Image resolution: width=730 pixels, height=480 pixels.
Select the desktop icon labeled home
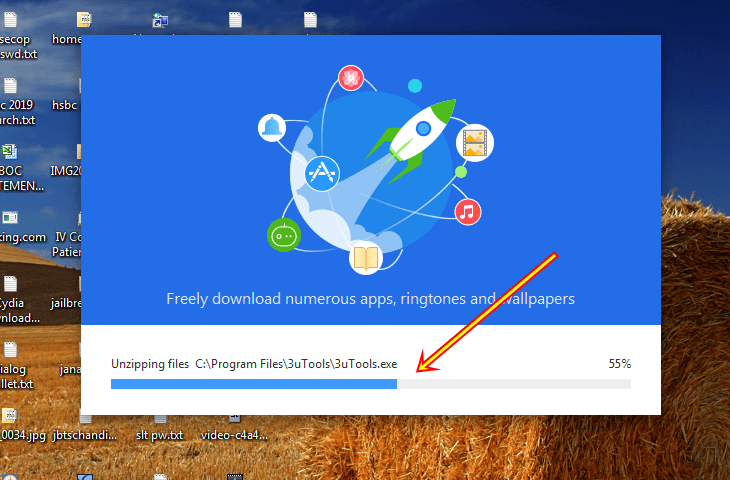tap(84, 20)
